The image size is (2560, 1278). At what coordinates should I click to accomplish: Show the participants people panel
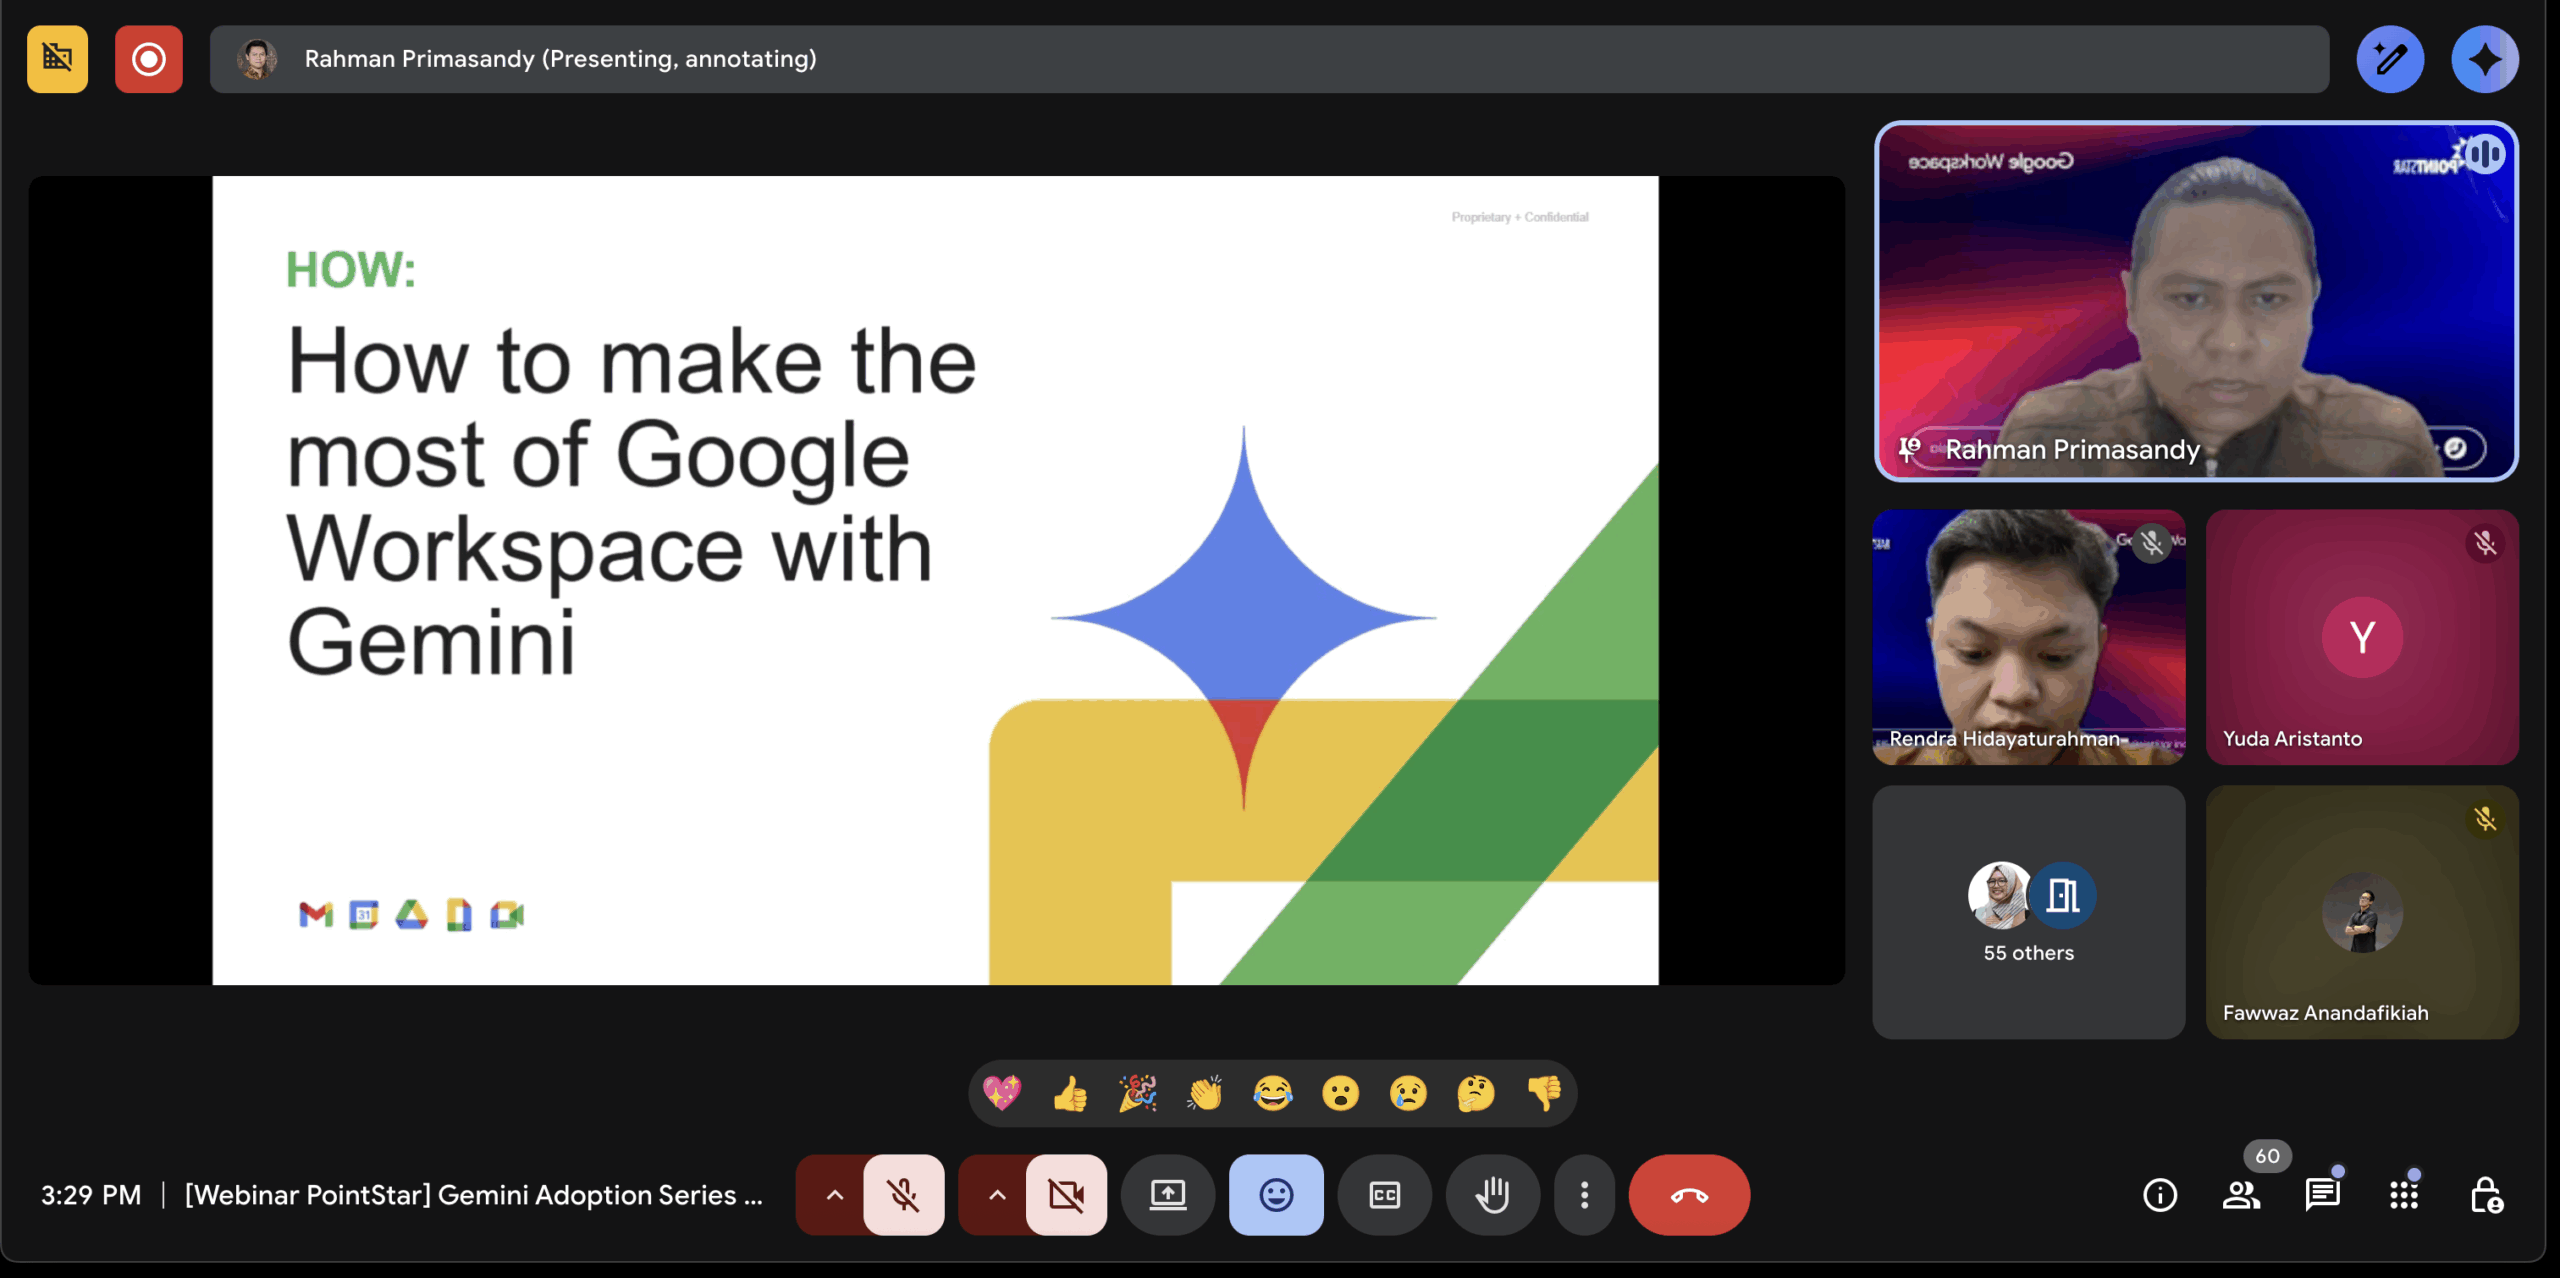(x=2241, y=1195)
